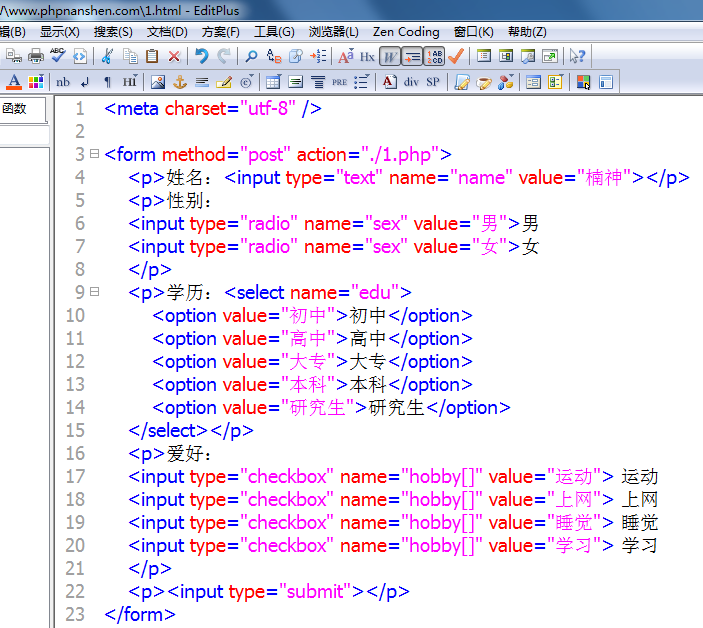
Task: Toggle the directory window panel icon
Action: click(484, 56)
